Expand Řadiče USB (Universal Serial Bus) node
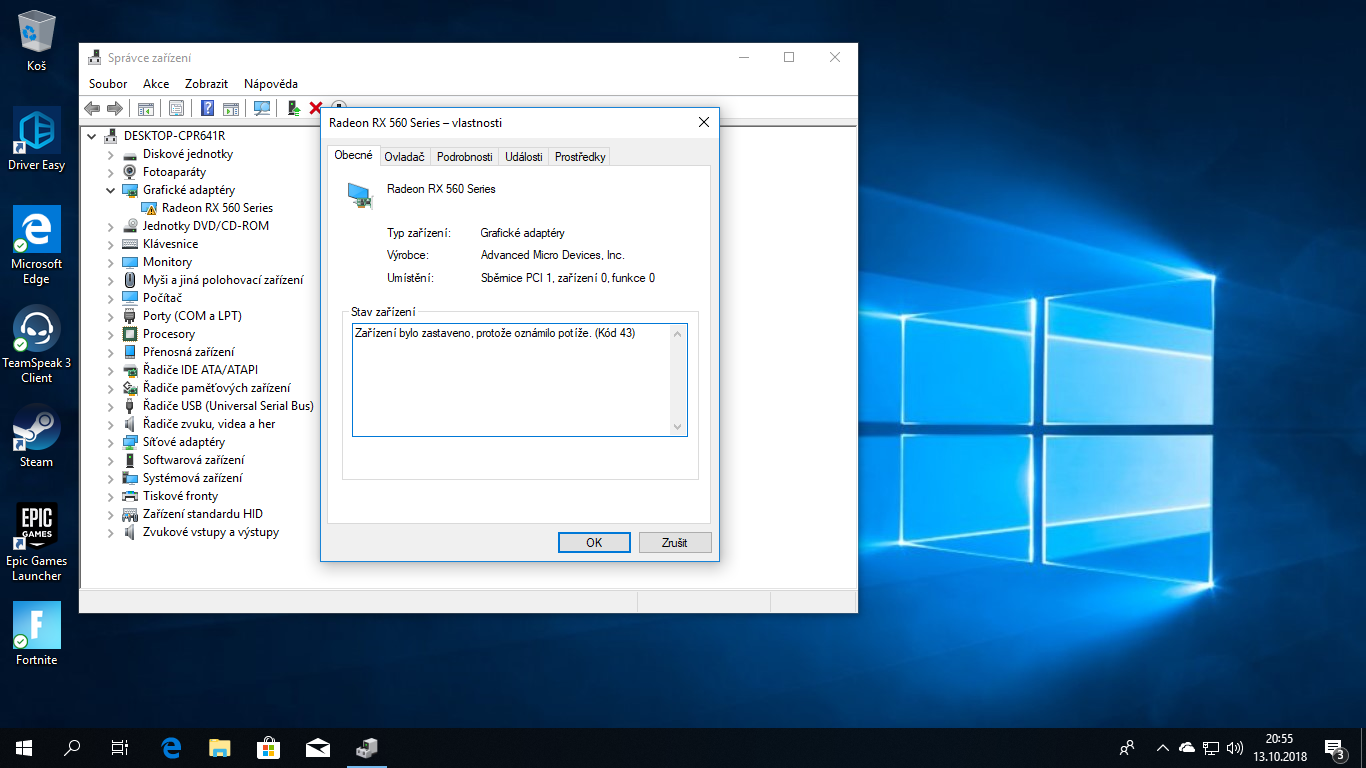 [111, 406]
